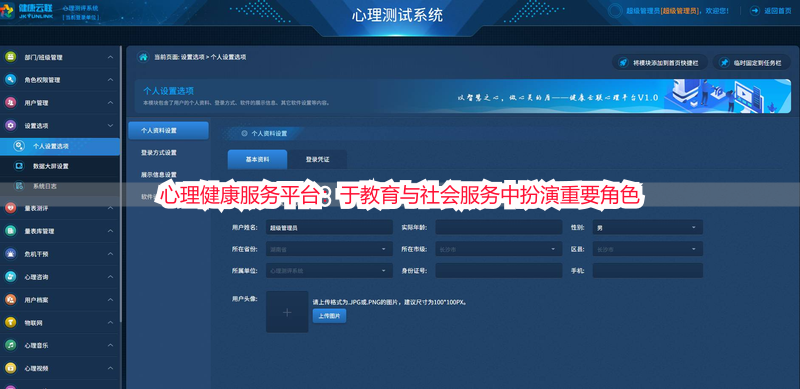Click the pin icon for 任务栏
Image resolution: width=800 pixels, height=389 pixels.
pos(724,63)
